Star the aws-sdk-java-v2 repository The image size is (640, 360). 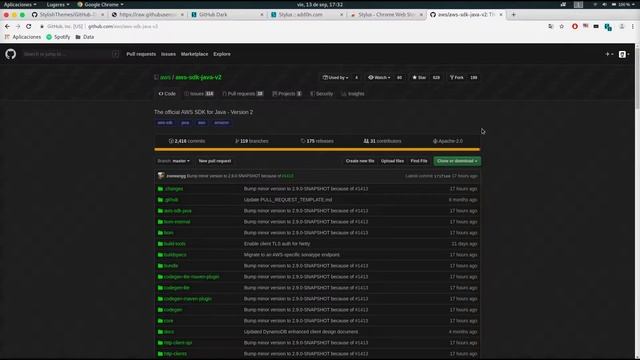tap(419, 78)
